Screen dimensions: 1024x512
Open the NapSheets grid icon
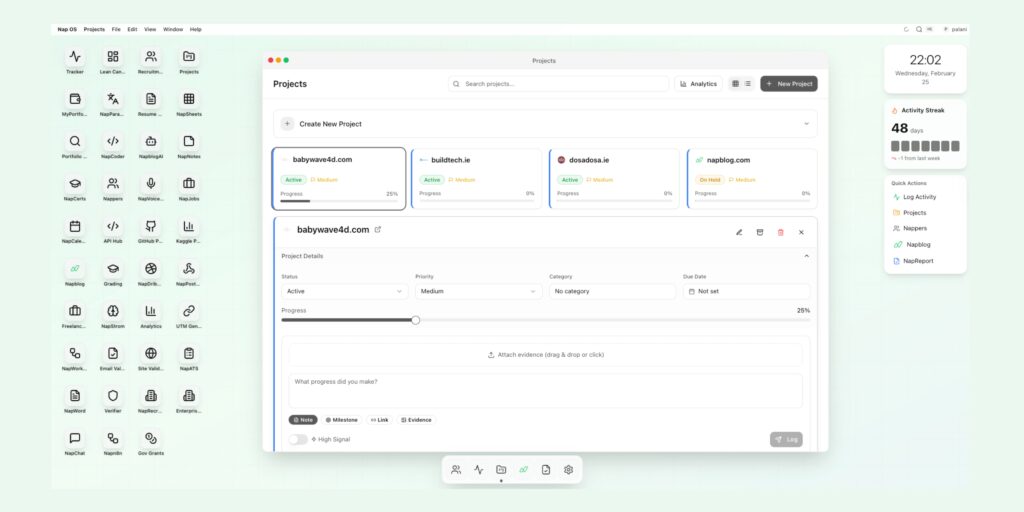189,99
